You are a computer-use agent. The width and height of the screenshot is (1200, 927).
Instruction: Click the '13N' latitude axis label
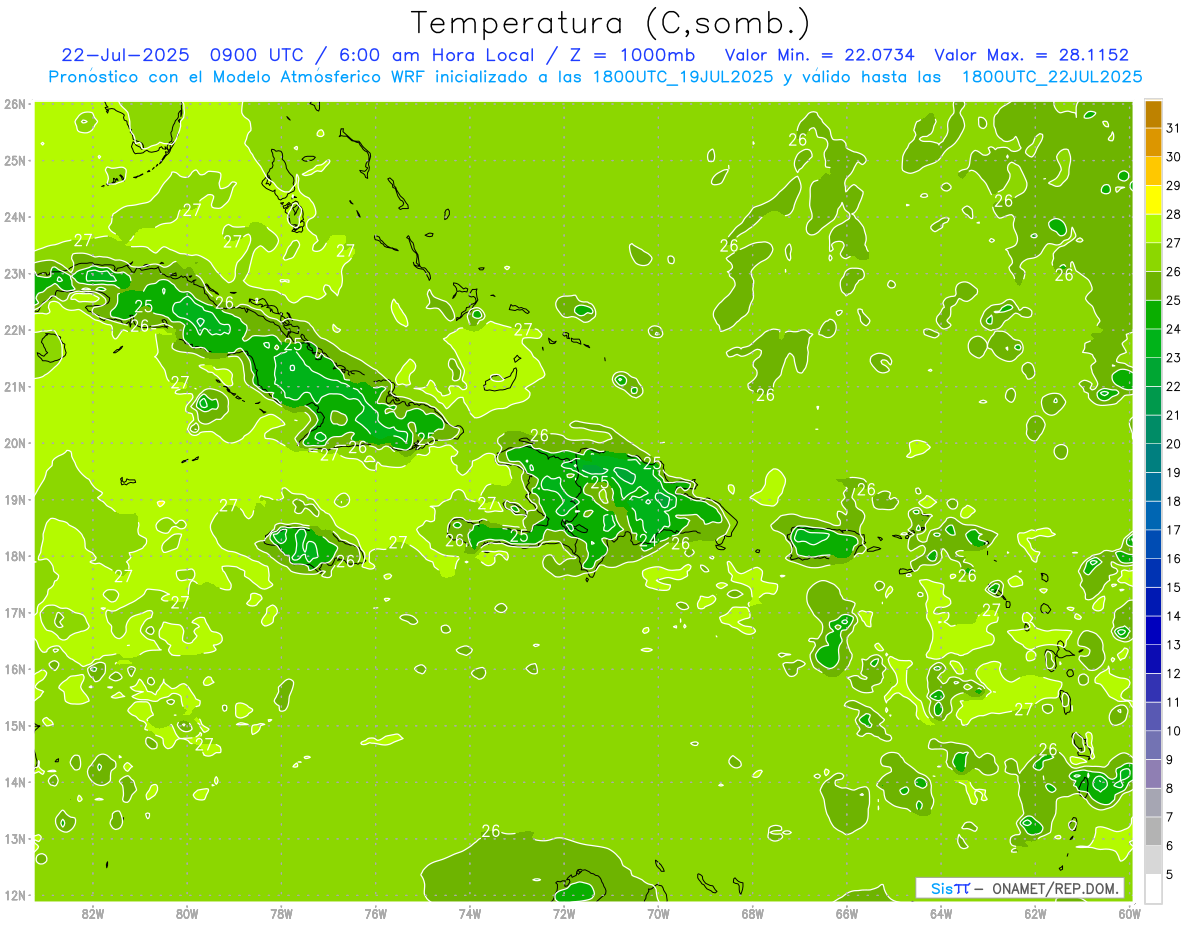[14, 838]
